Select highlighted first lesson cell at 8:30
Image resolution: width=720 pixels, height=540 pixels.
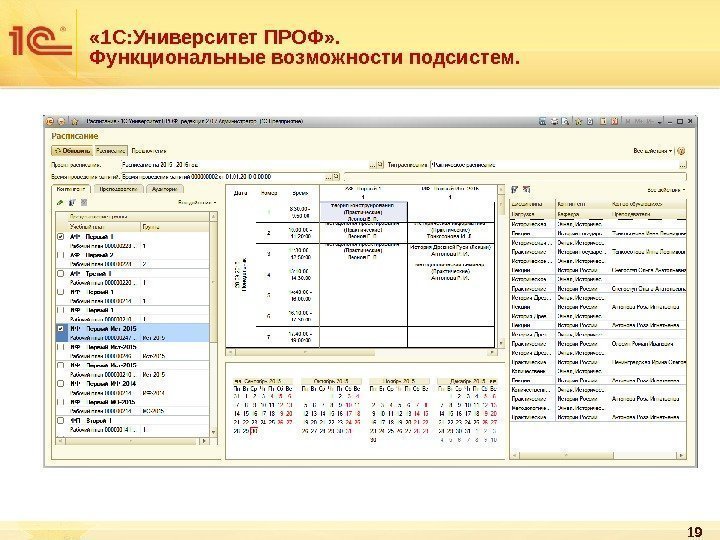tap(363, 212)
